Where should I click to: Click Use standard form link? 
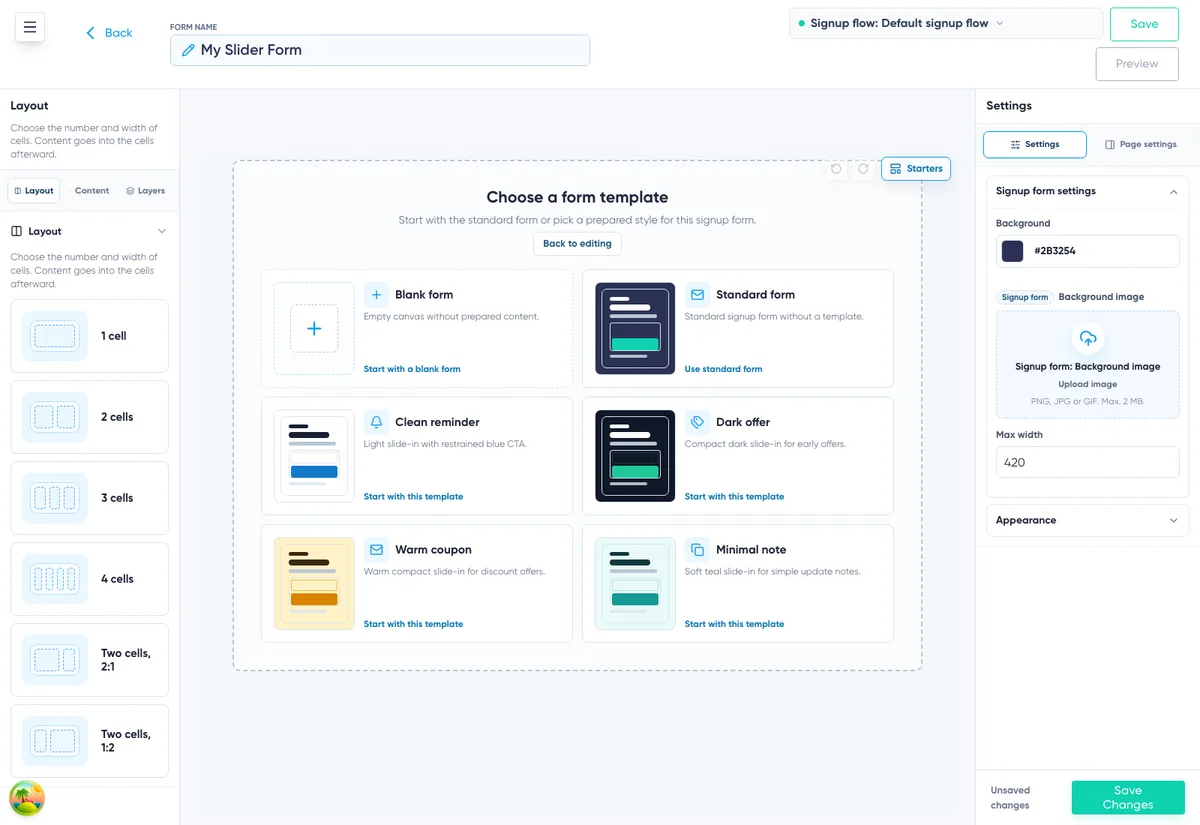(x=723, y=369)
